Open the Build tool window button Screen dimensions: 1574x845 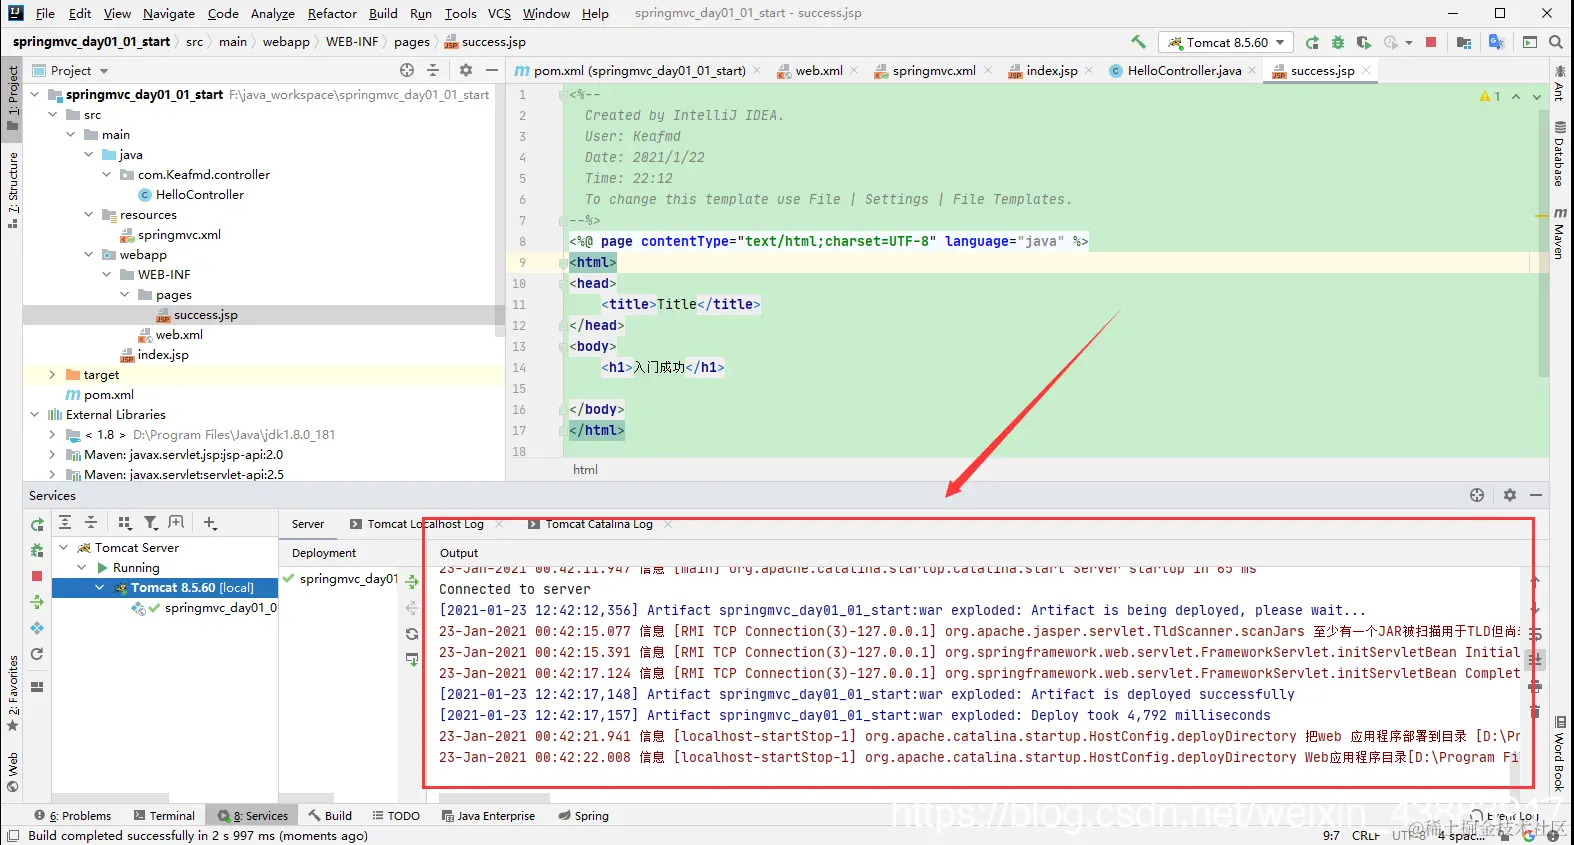330,816
